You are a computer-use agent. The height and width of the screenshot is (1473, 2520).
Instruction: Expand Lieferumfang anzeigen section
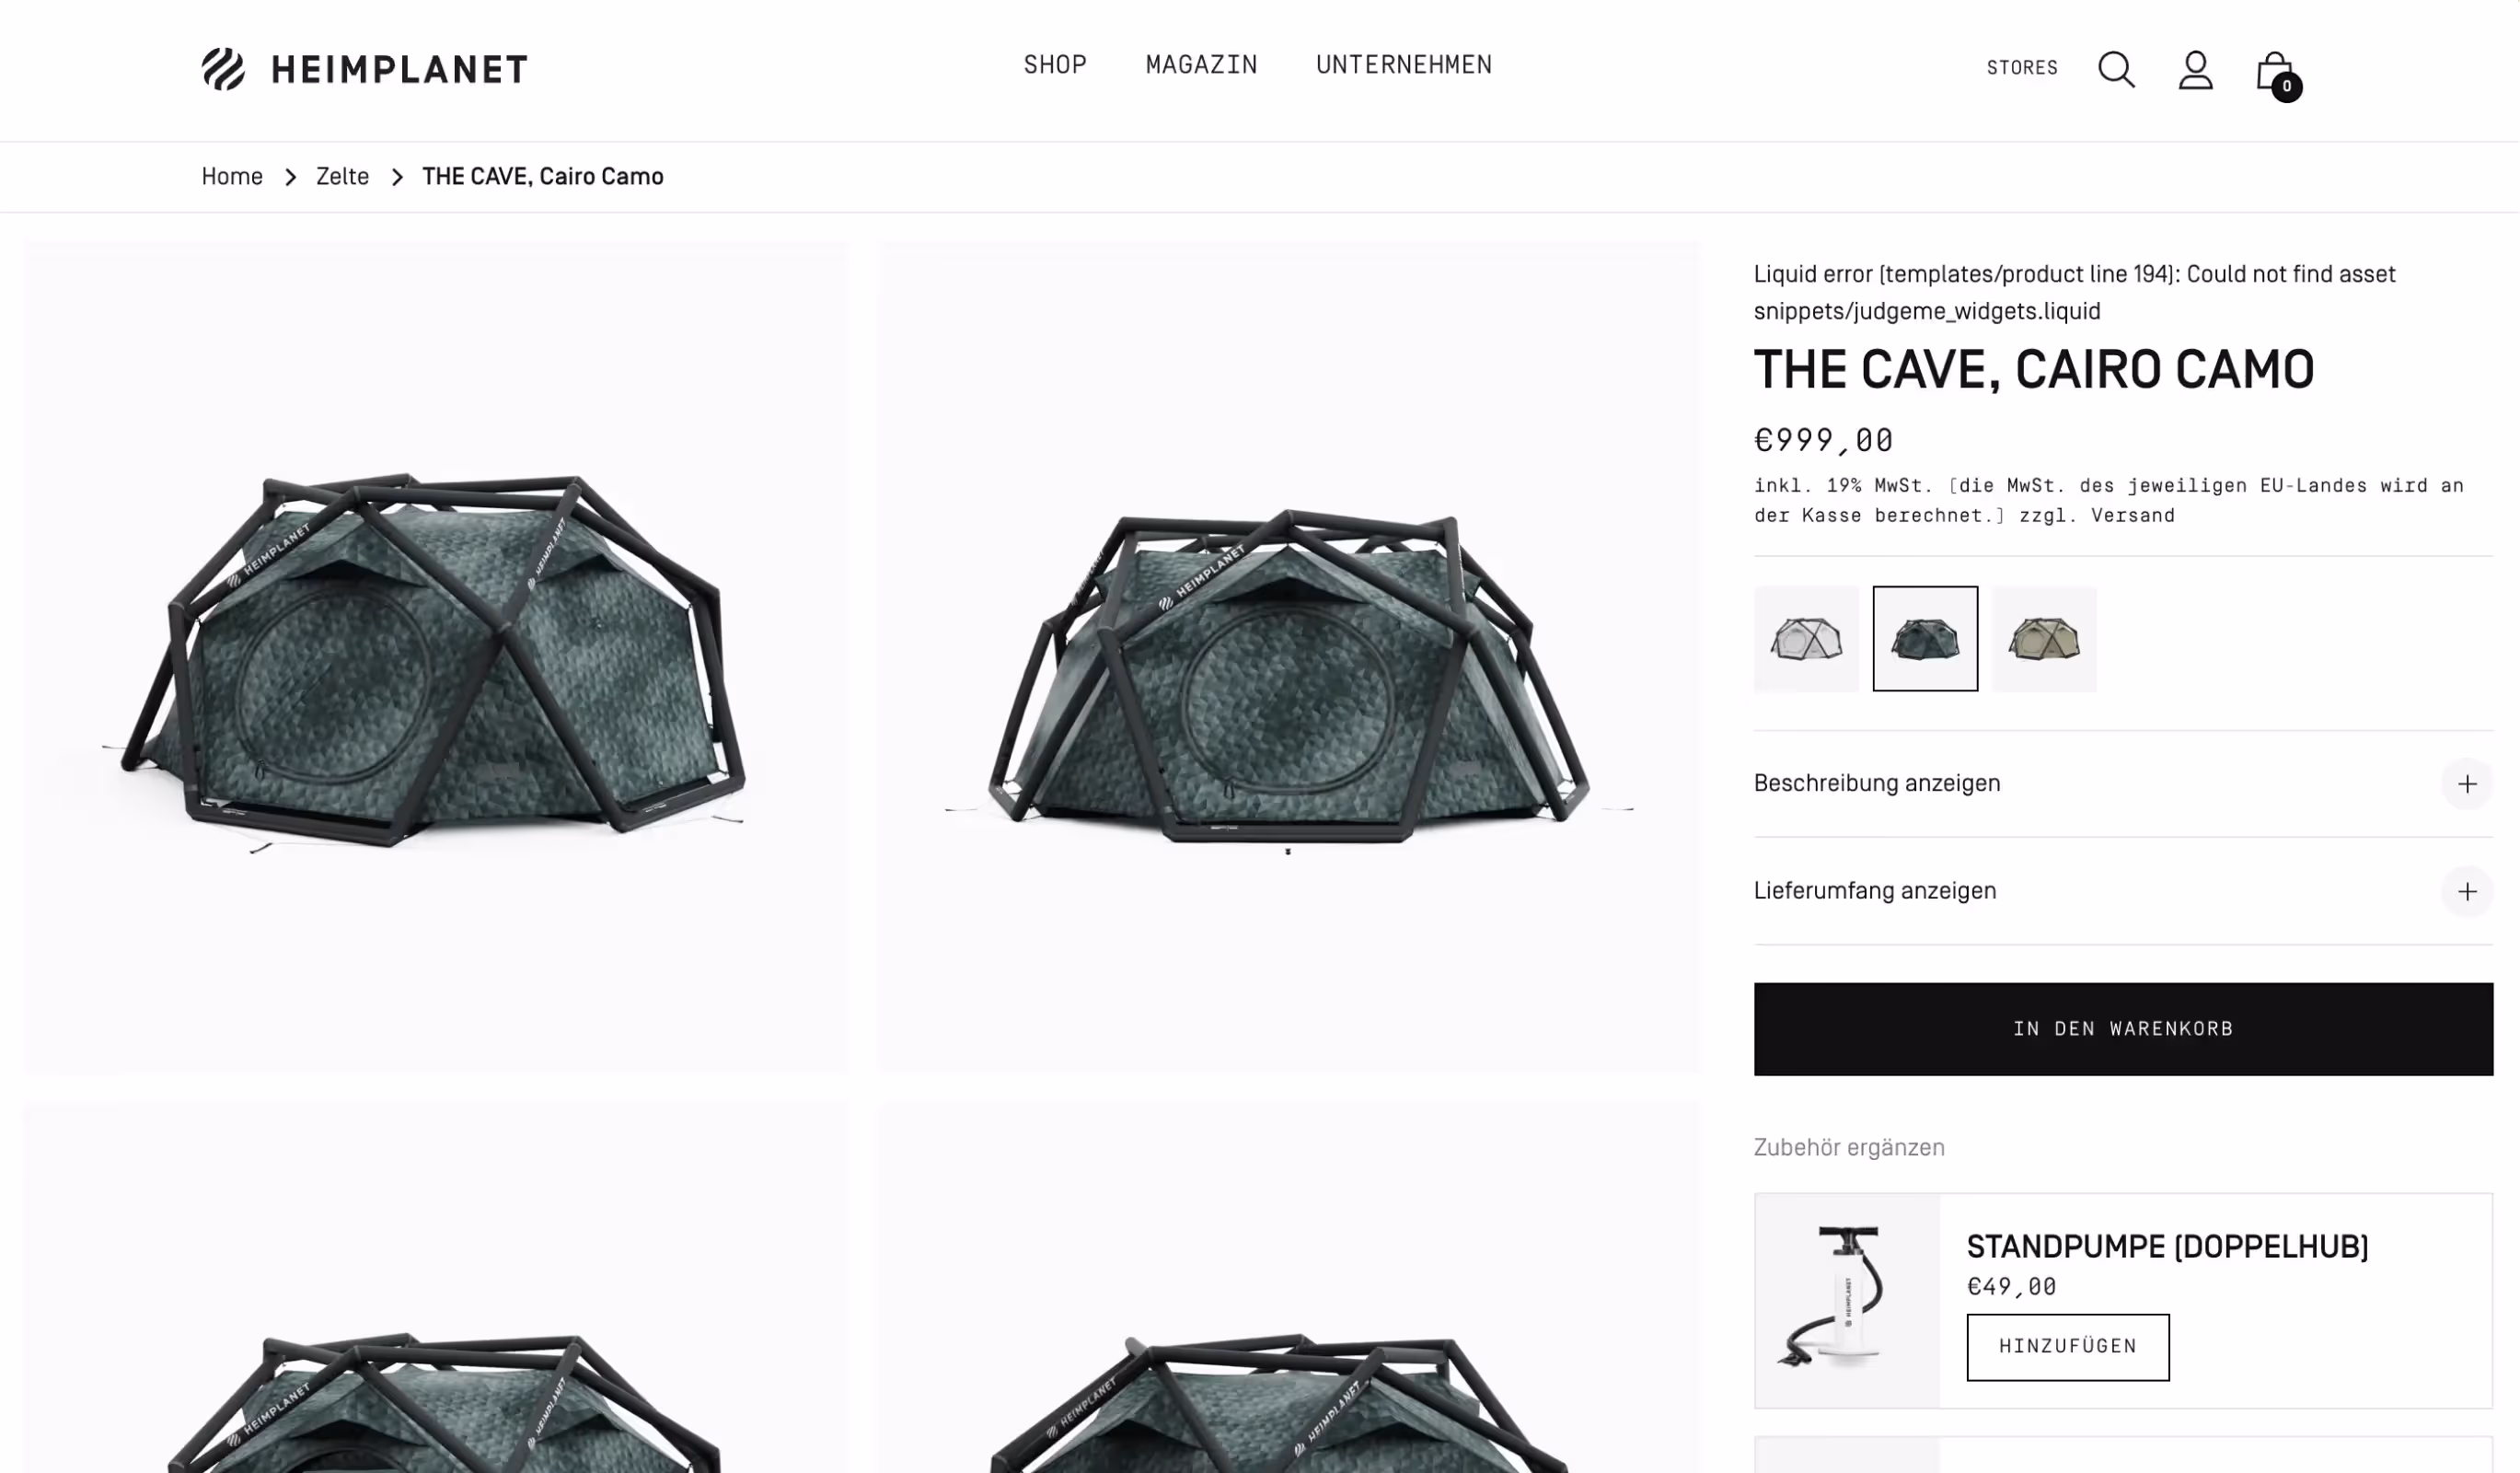click(2123, 892)
